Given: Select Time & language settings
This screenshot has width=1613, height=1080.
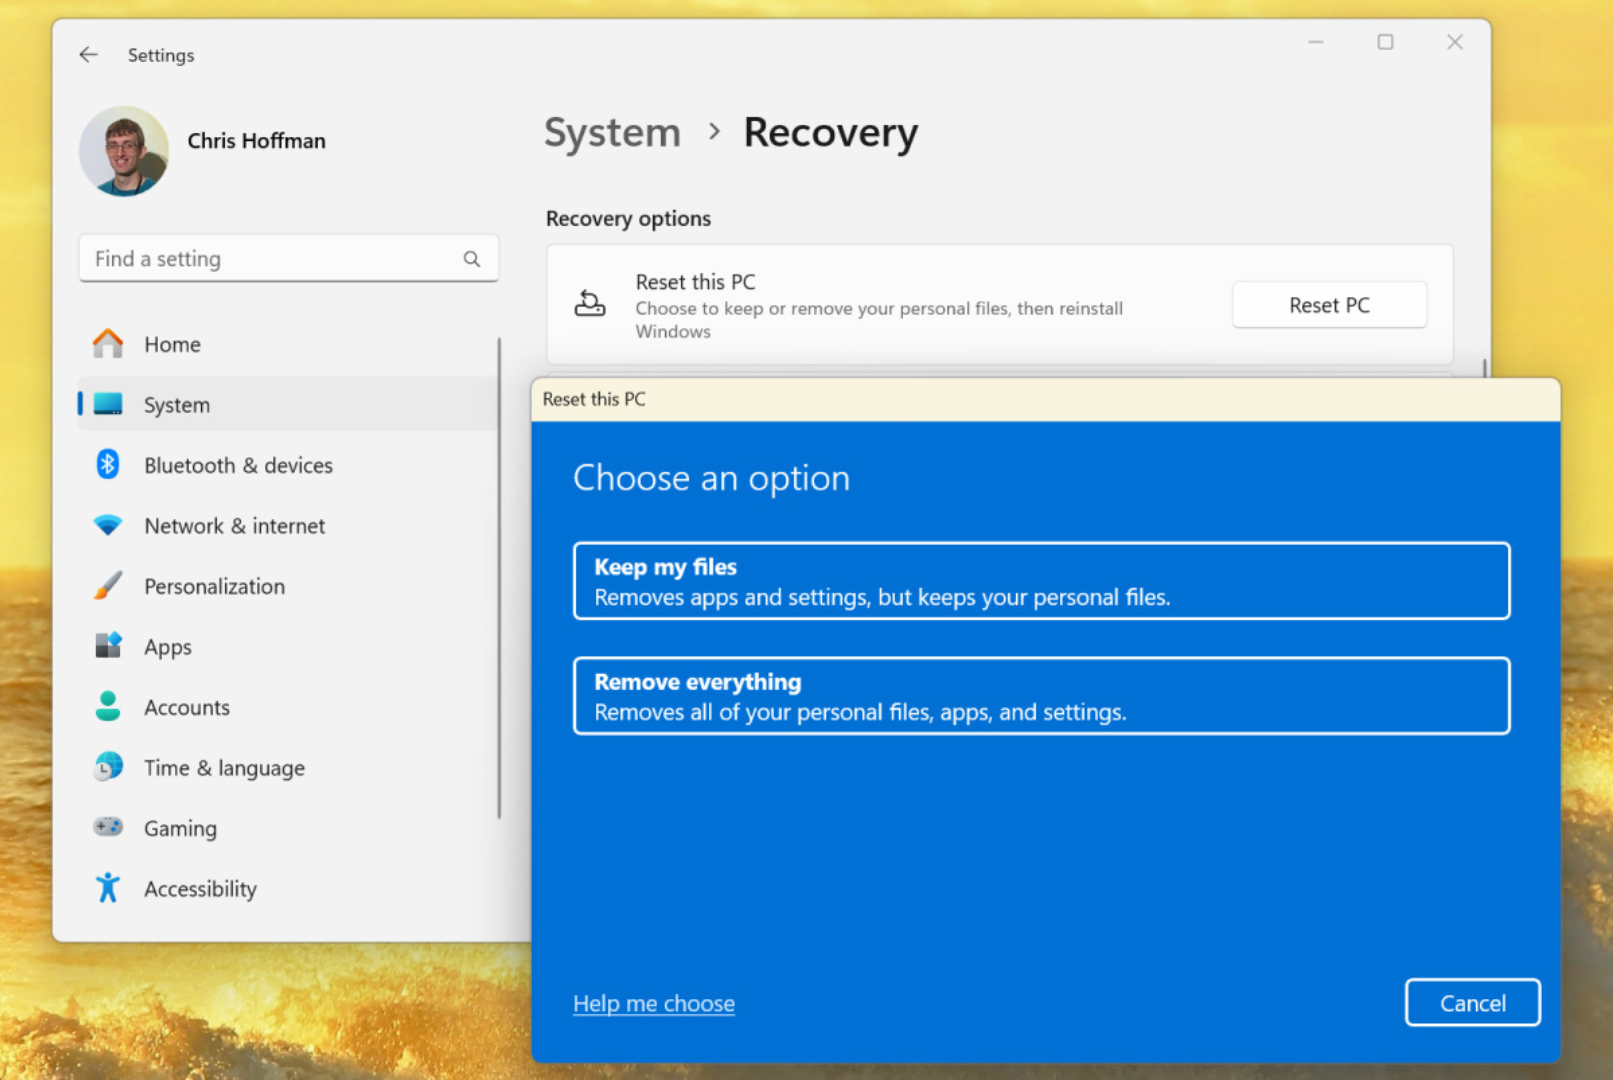Looking at the screenshot, I should [224, 767].
